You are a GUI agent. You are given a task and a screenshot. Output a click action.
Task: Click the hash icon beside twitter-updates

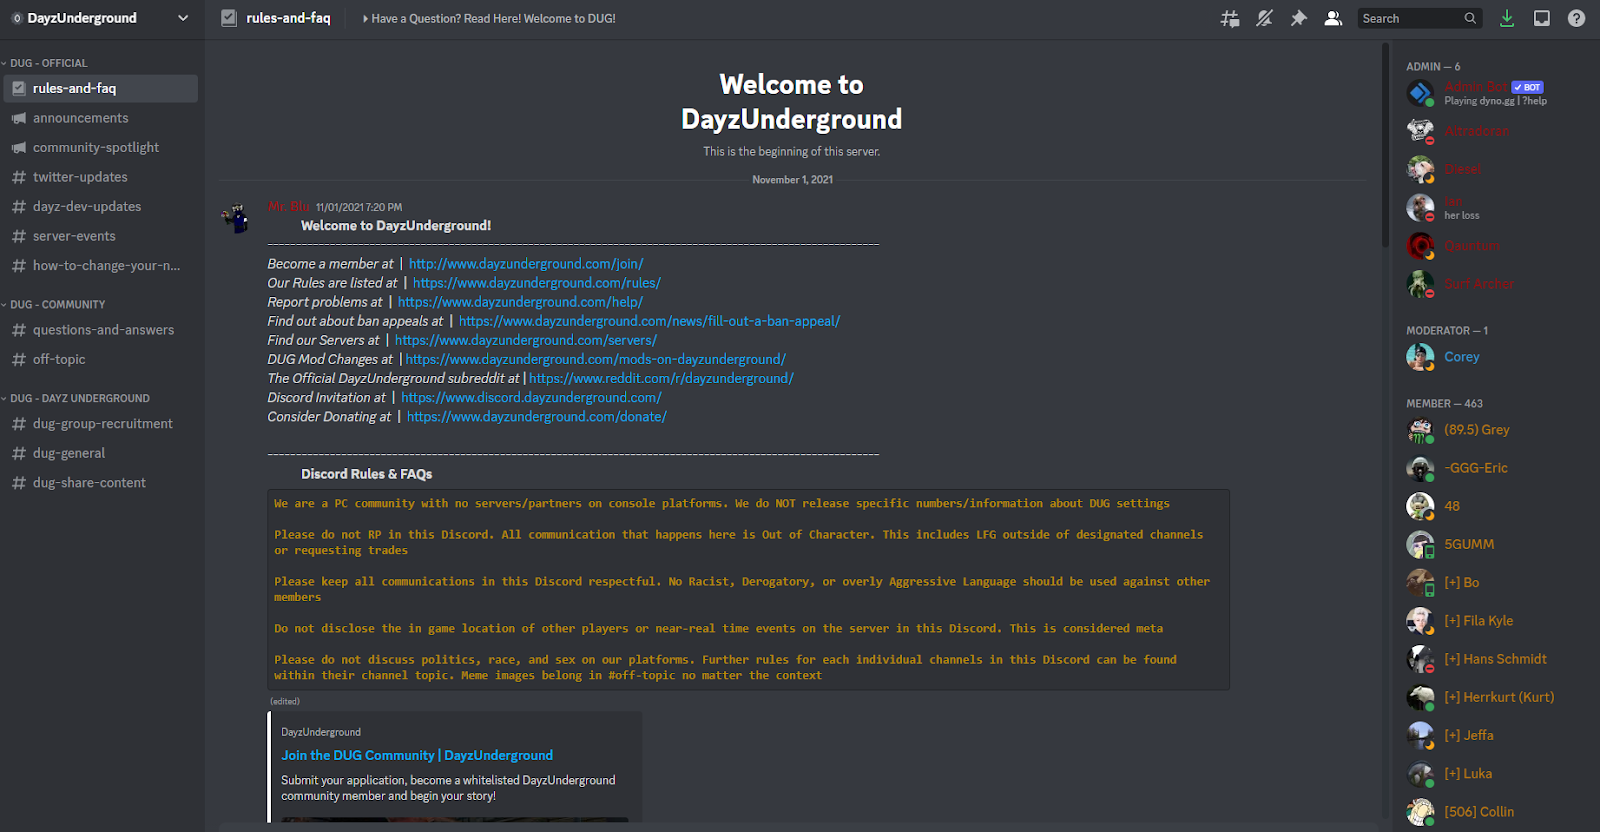click(18, 177)
